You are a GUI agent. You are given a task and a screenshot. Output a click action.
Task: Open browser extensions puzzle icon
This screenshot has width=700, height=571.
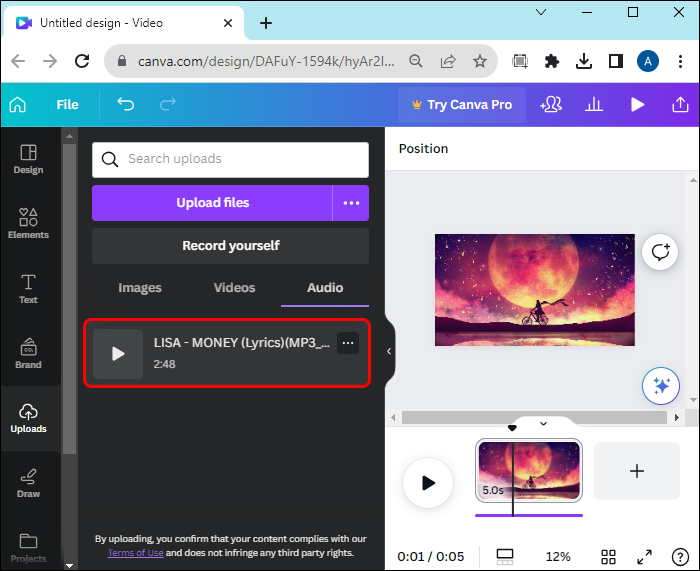[x=552, y=61]
